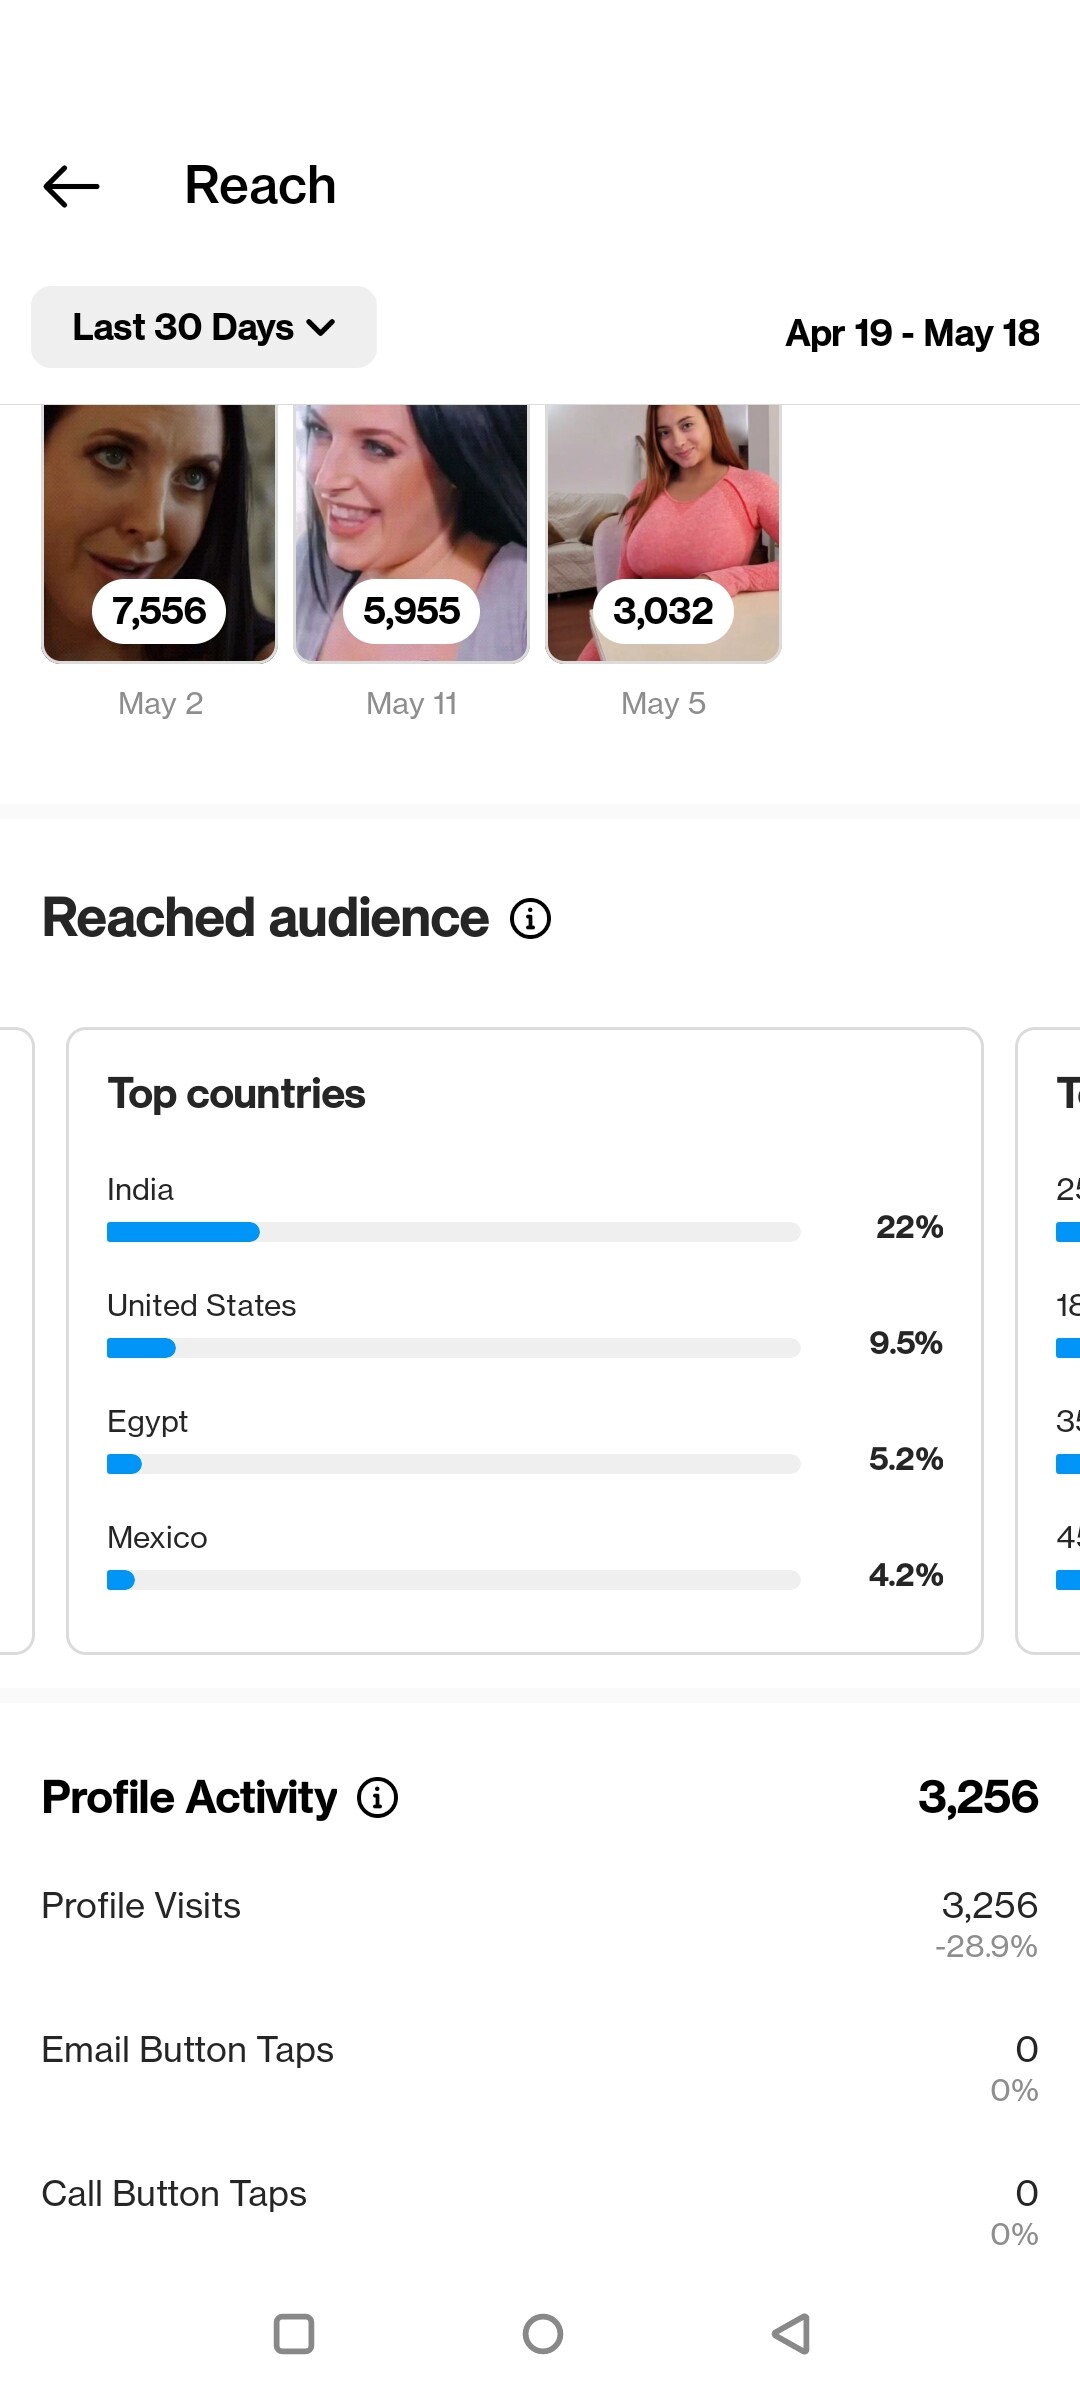Image resolution: width=1080 pixels, height=2400 pixels.
Task: Tap the Egypt 5.2% row
Action: [525, 1441]
